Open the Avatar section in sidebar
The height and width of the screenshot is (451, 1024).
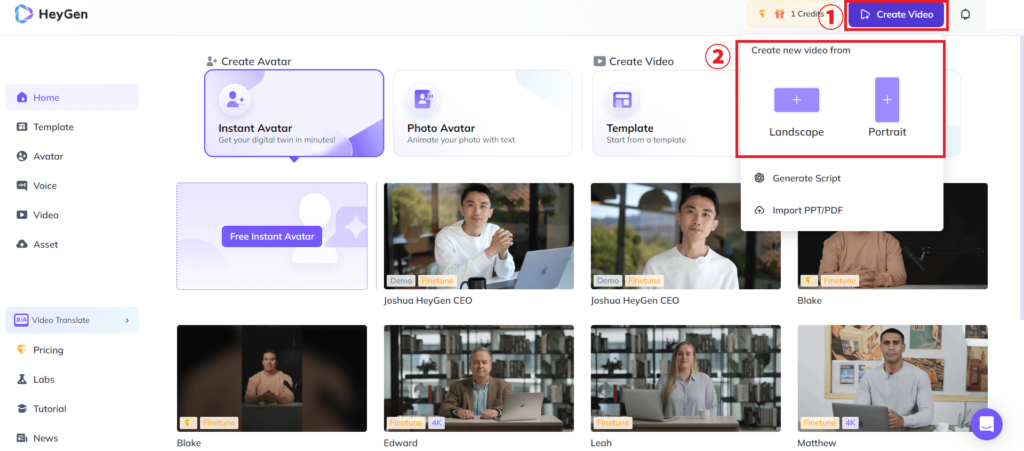[47, 156]
